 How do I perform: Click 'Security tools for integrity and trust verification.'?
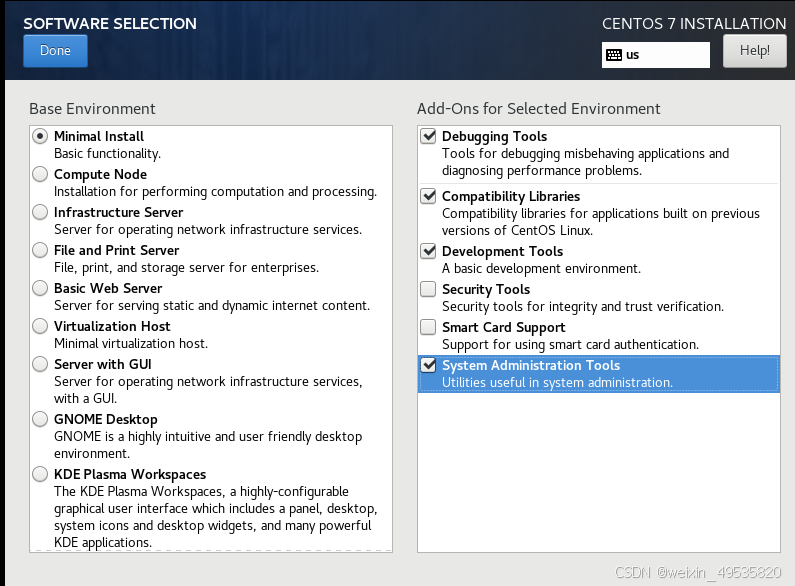(583, 307)
